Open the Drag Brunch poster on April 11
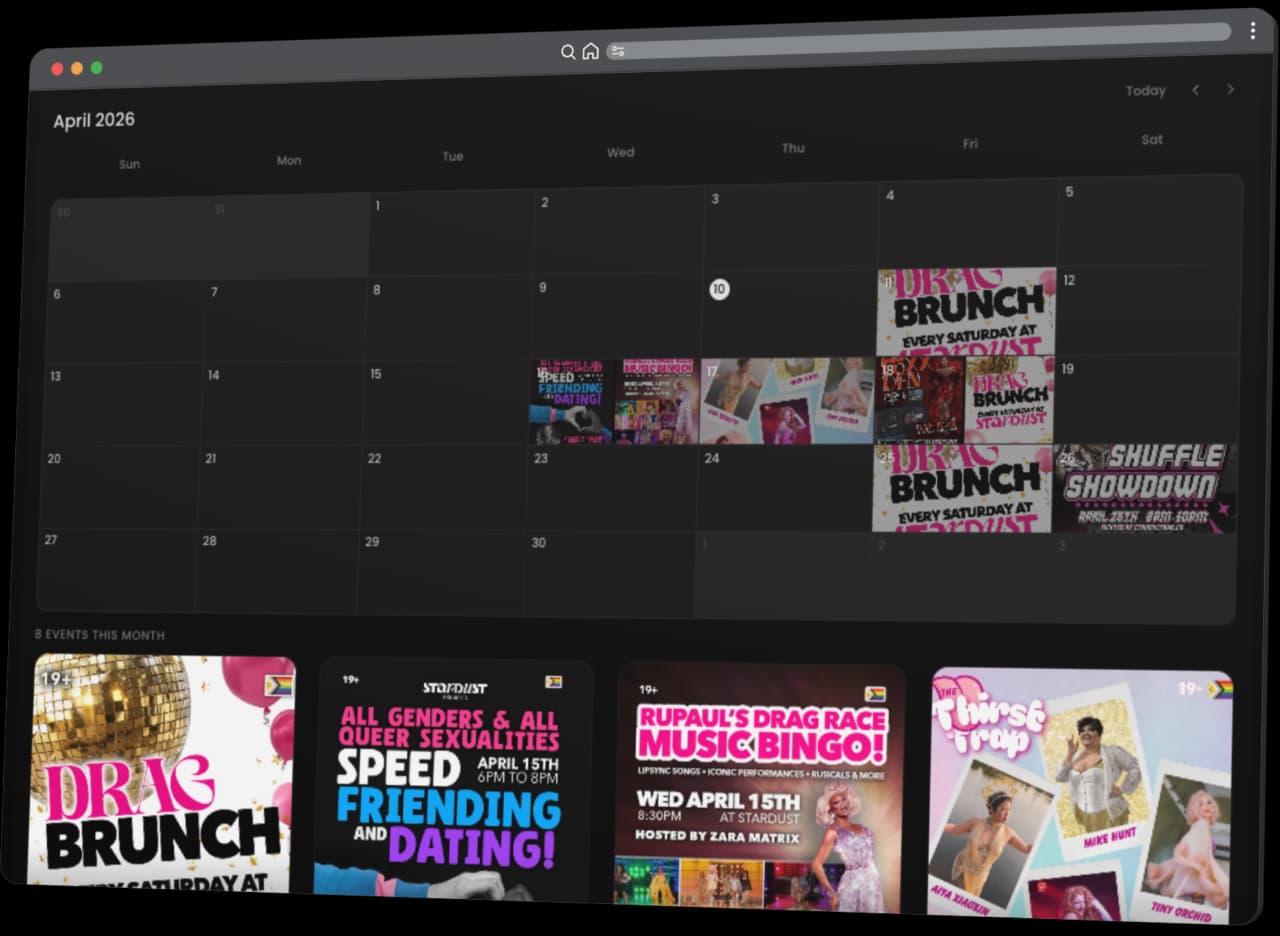Screen dimensions: 1280x936 (x=965, y=310)
